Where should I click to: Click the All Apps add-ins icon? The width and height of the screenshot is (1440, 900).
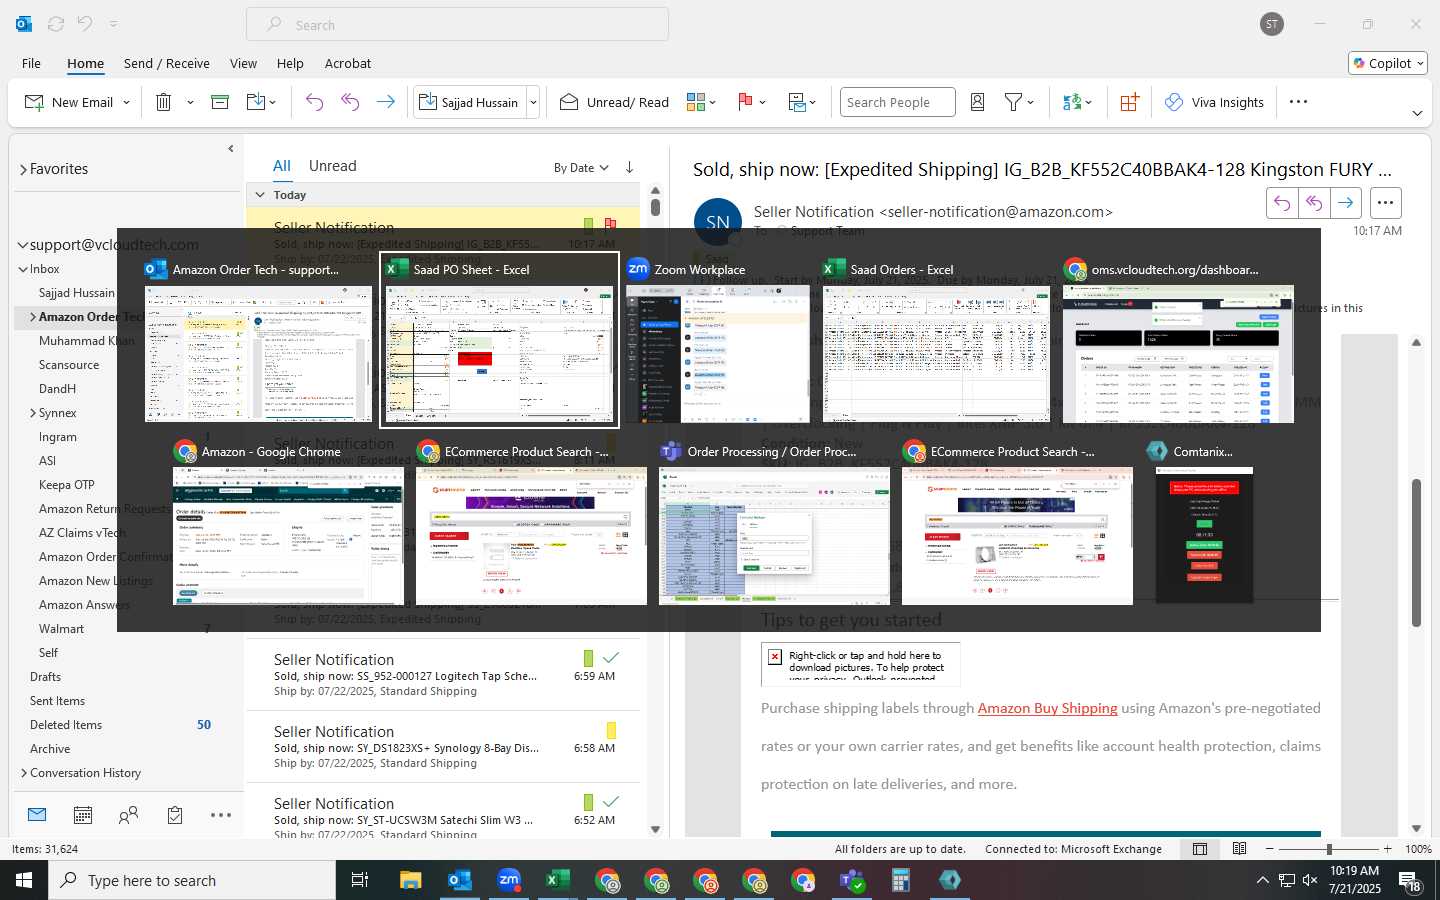pos(1129,102)
